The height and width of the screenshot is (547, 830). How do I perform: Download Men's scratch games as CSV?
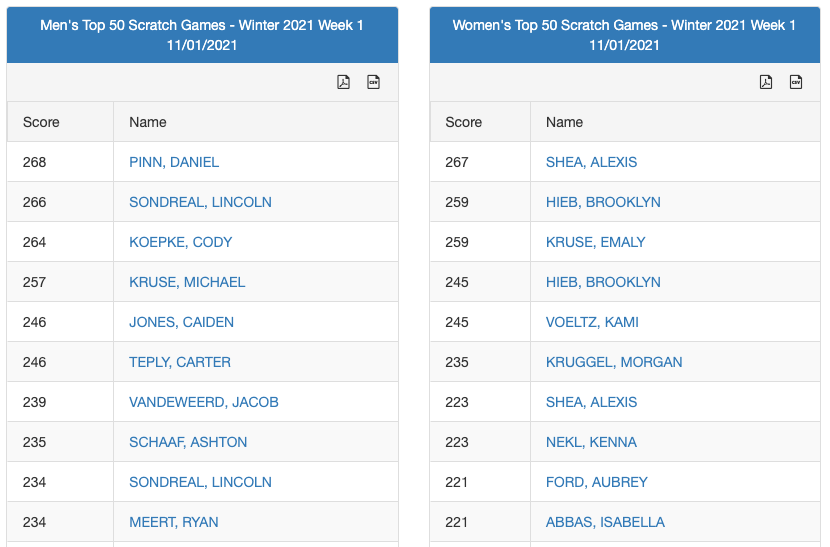(x=373, y=82)
